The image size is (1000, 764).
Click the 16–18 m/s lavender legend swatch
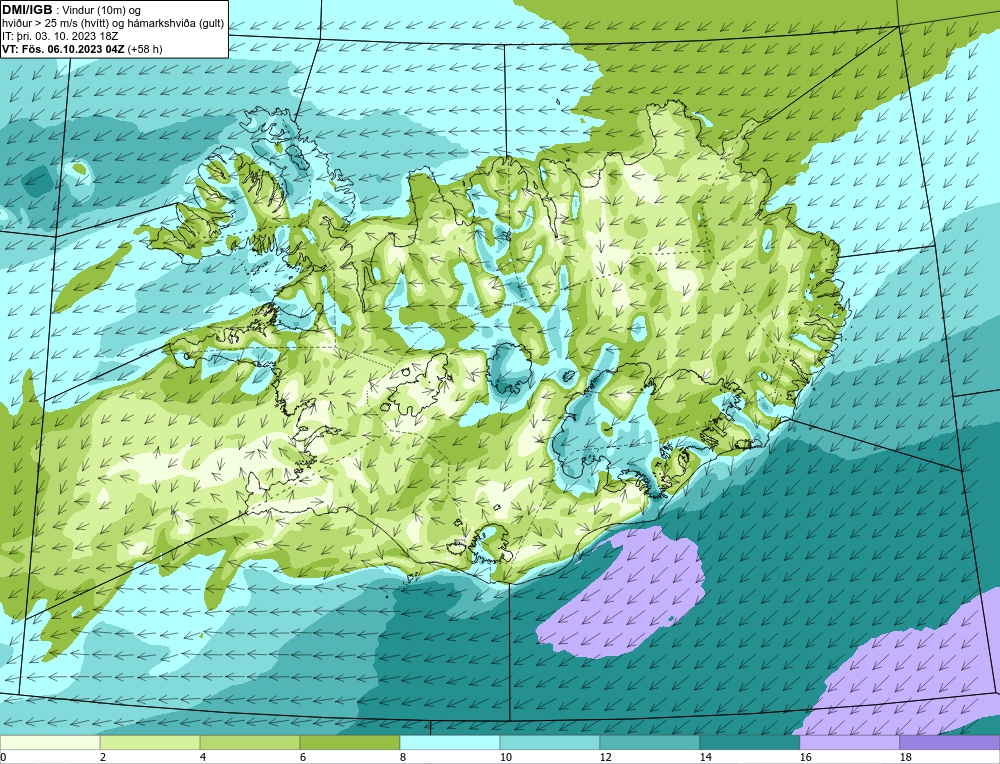pyautogui.click(x=849, y=742)
